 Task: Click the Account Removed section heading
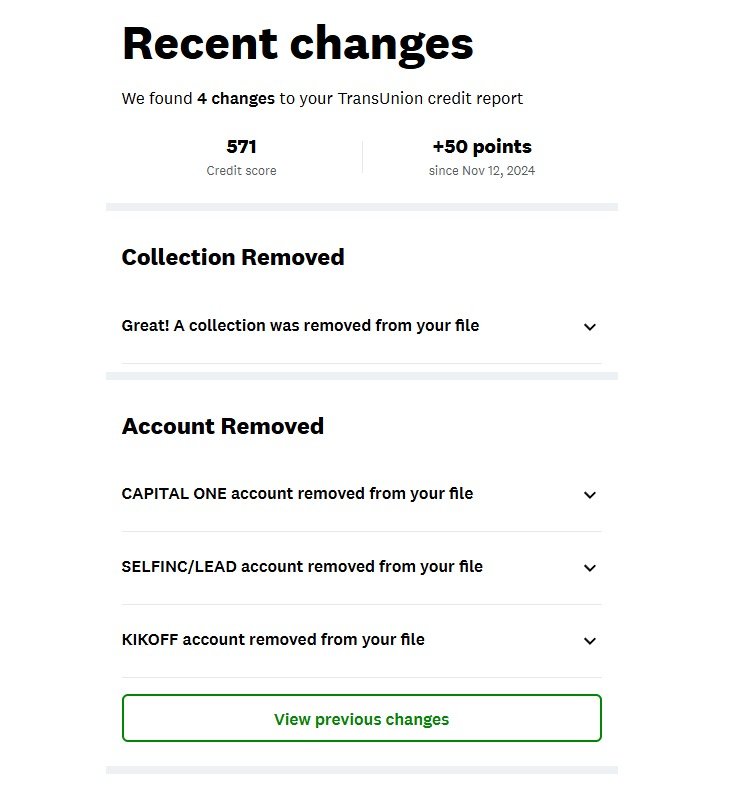click(x=223, y=427)
